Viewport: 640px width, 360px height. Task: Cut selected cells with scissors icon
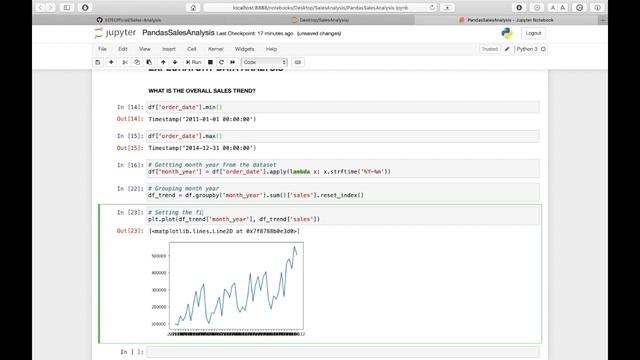pyautogui.click(x=125, y=62)
